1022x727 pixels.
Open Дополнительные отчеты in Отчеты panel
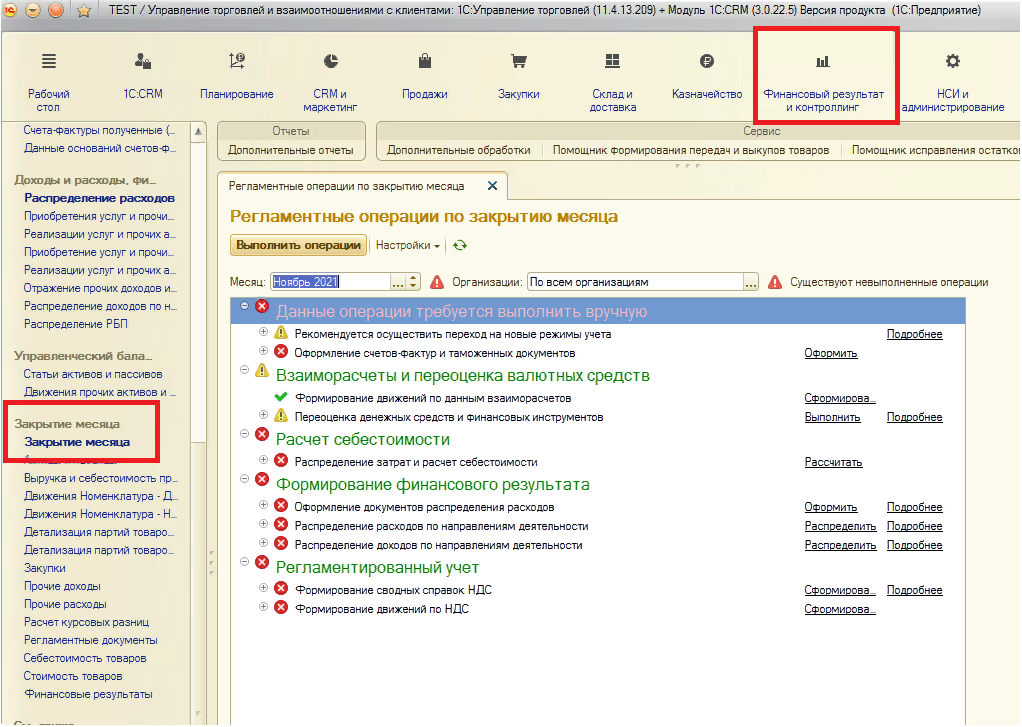click(291, 150)
